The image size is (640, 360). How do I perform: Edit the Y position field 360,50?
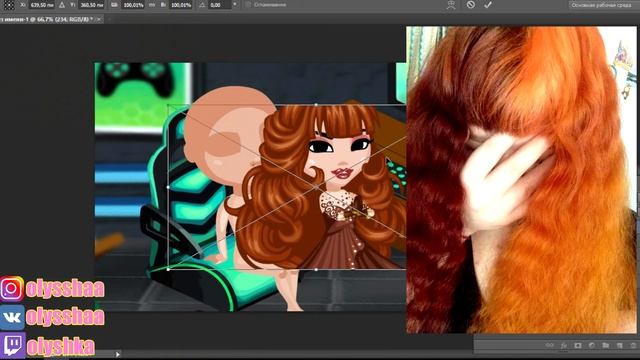(92, 5)
